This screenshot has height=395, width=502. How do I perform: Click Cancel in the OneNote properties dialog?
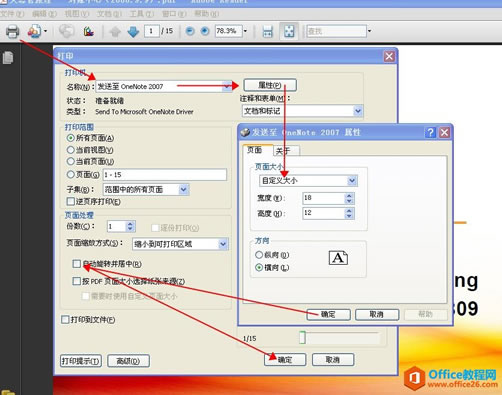coord(377,314)
